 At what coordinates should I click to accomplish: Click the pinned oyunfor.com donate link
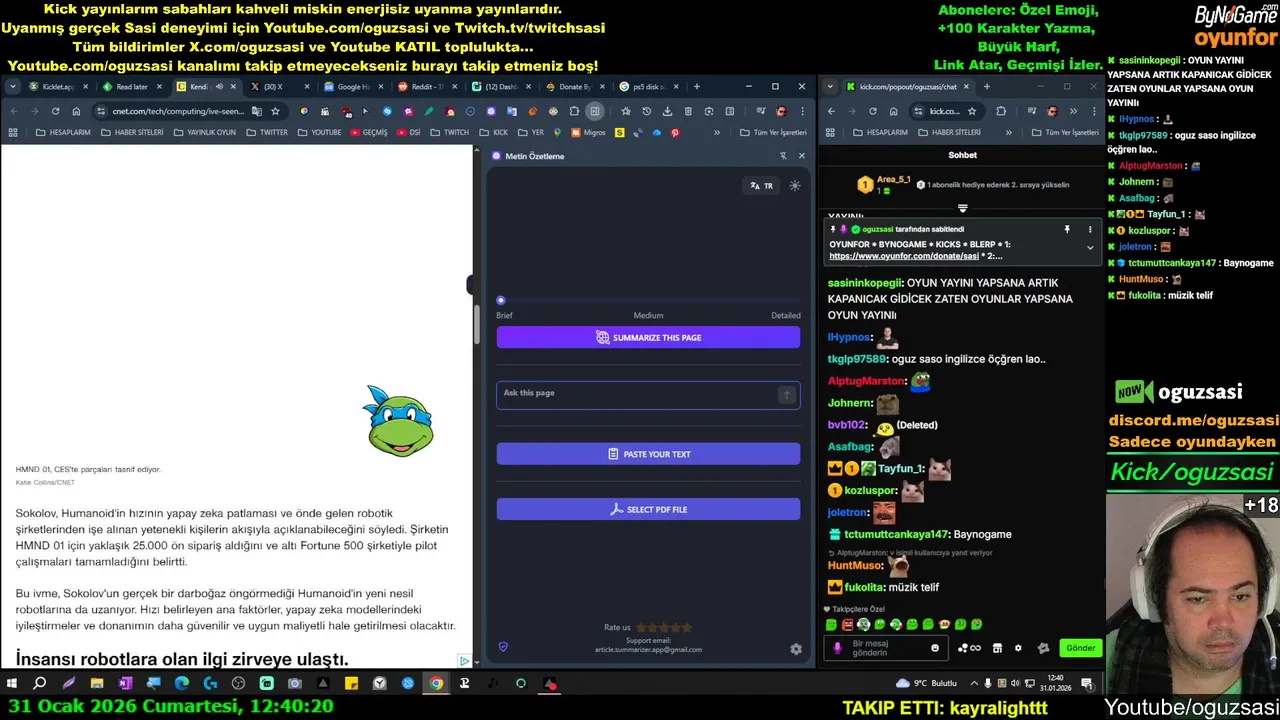pos(904,256)
